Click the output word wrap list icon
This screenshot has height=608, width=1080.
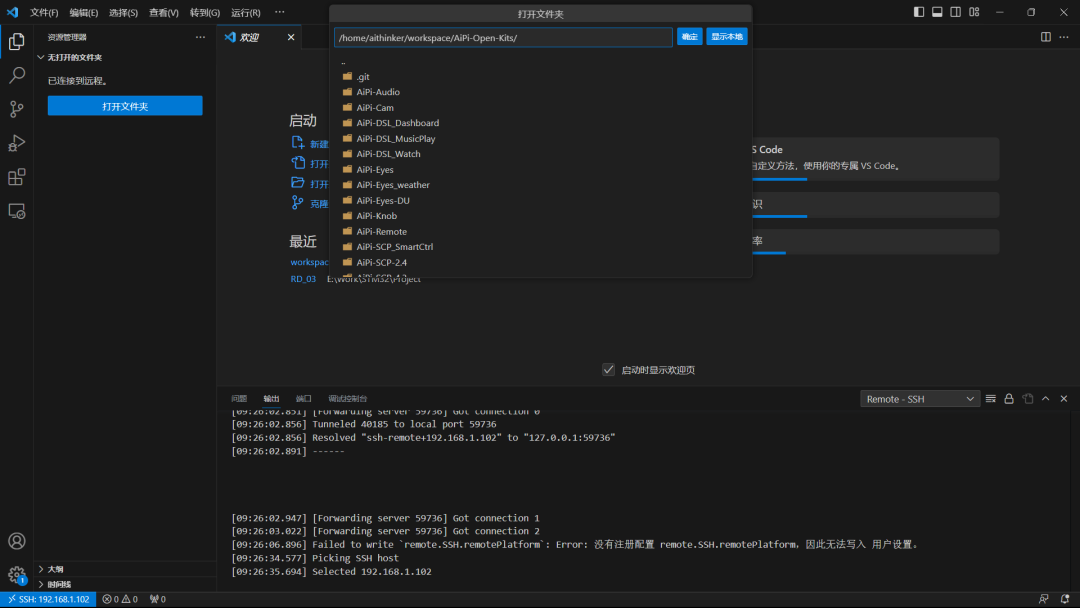pyautogui.click(x=990, y=399)
